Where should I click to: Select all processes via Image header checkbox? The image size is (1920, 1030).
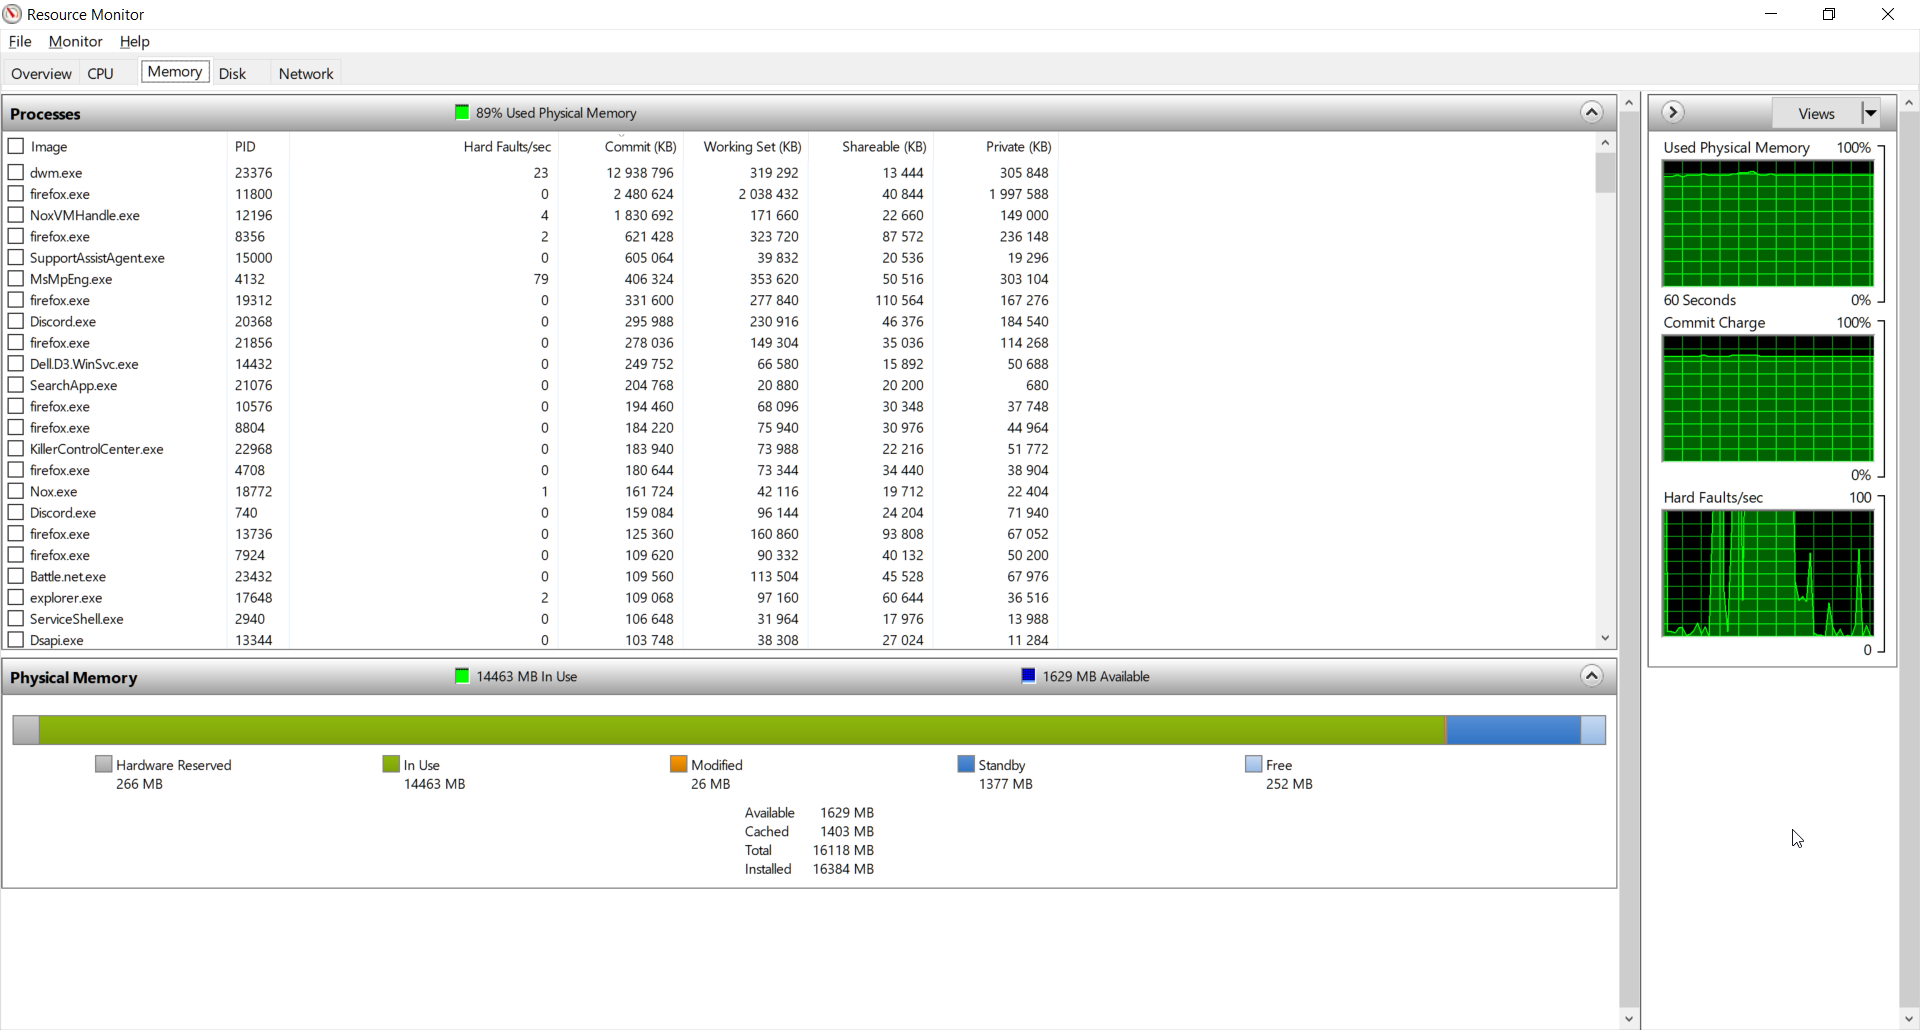[x=16, y=146]
